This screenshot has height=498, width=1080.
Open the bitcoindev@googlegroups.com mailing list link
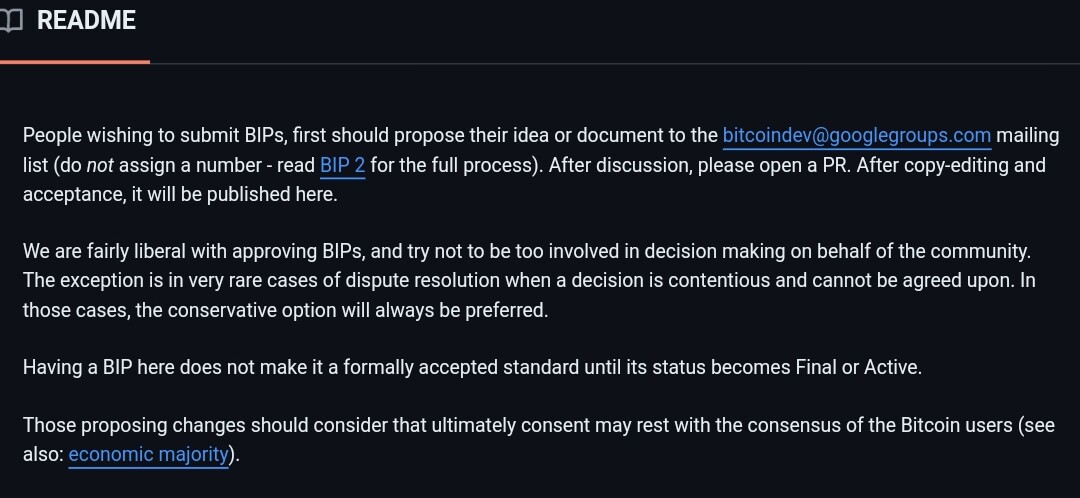tap(856, 136)
